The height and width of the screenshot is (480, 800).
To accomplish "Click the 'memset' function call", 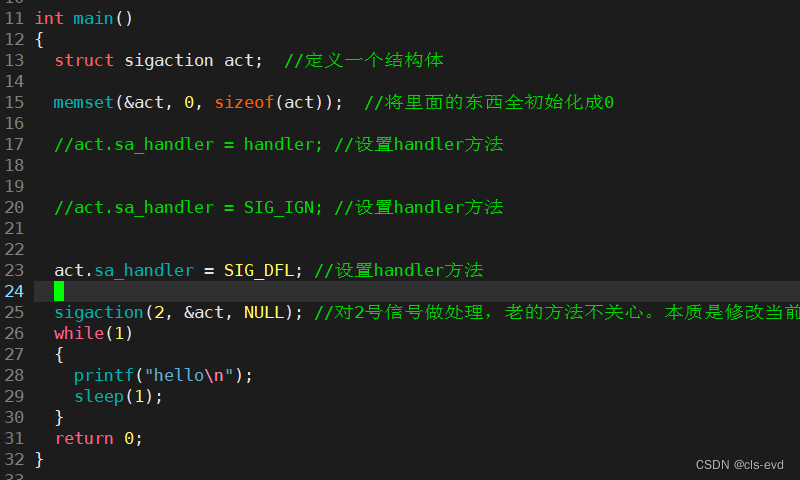I will pos(84,103).
